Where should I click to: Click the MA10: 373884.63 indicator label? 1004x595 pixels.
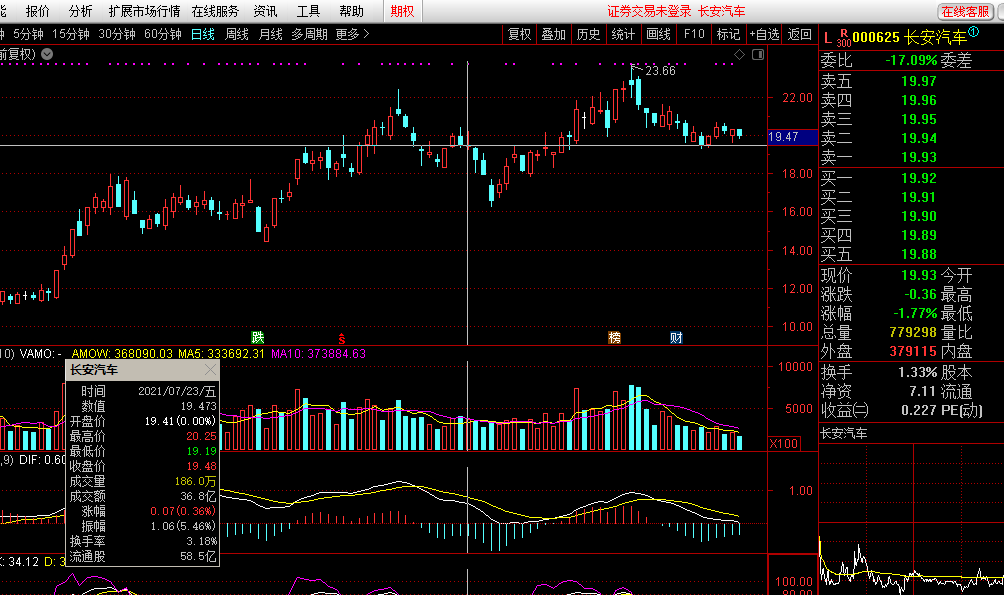[x=318, y=354]
